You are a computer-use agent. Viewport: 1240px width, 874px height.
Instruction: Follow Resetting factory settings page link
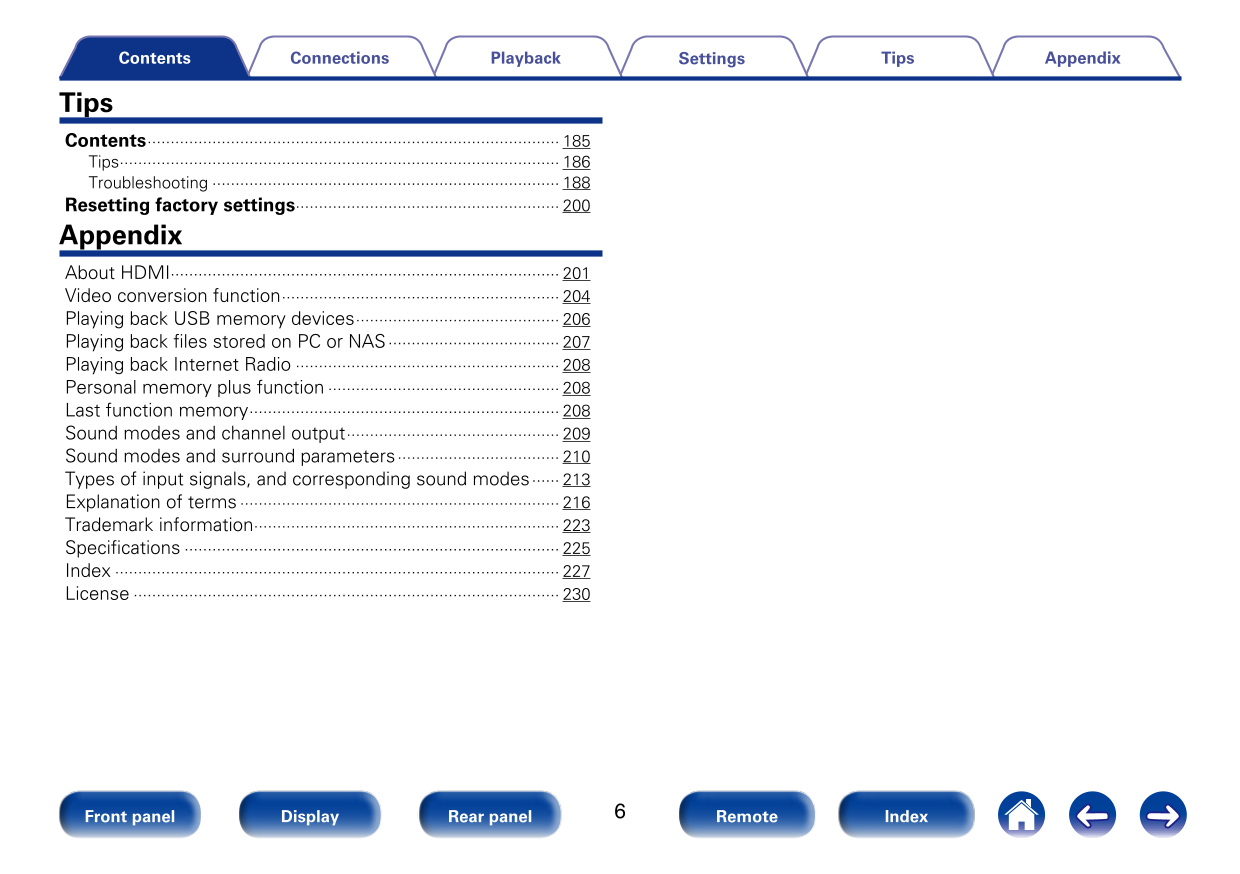pos(576,206)
